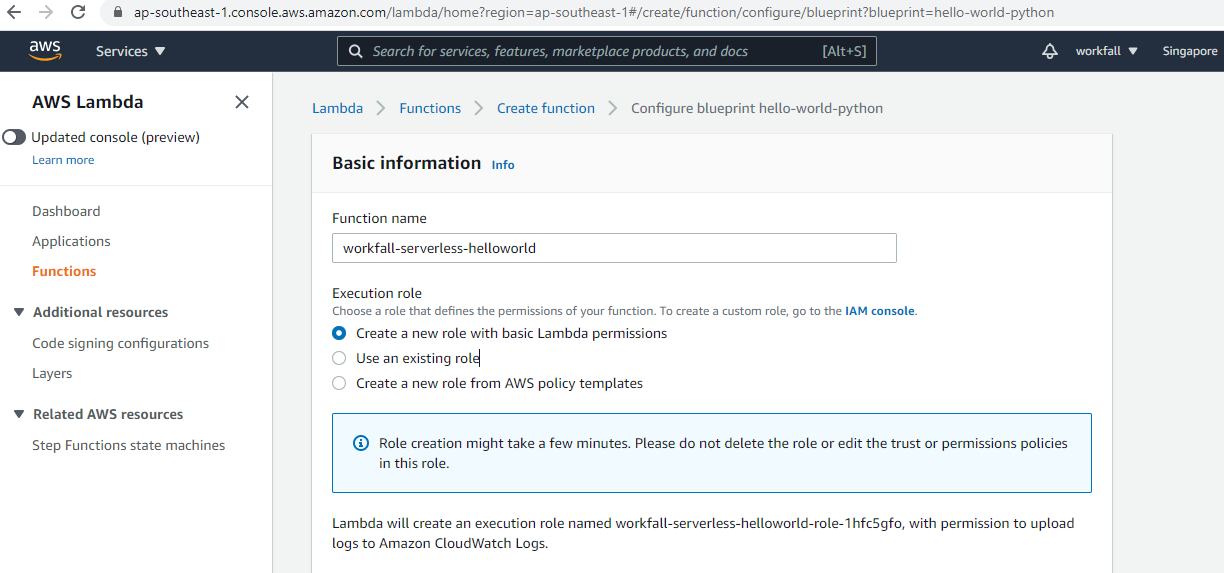The image size is (1224, 573).
Task: Collapse the Additional resources section
Action: (x=19, y=312)
